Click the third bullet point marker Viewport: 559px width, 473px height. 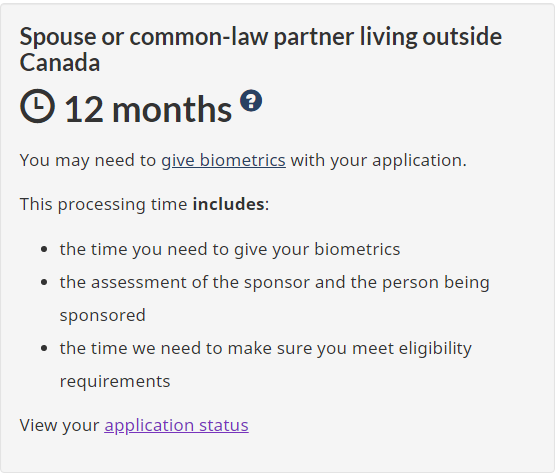click(x=44, y=348)
